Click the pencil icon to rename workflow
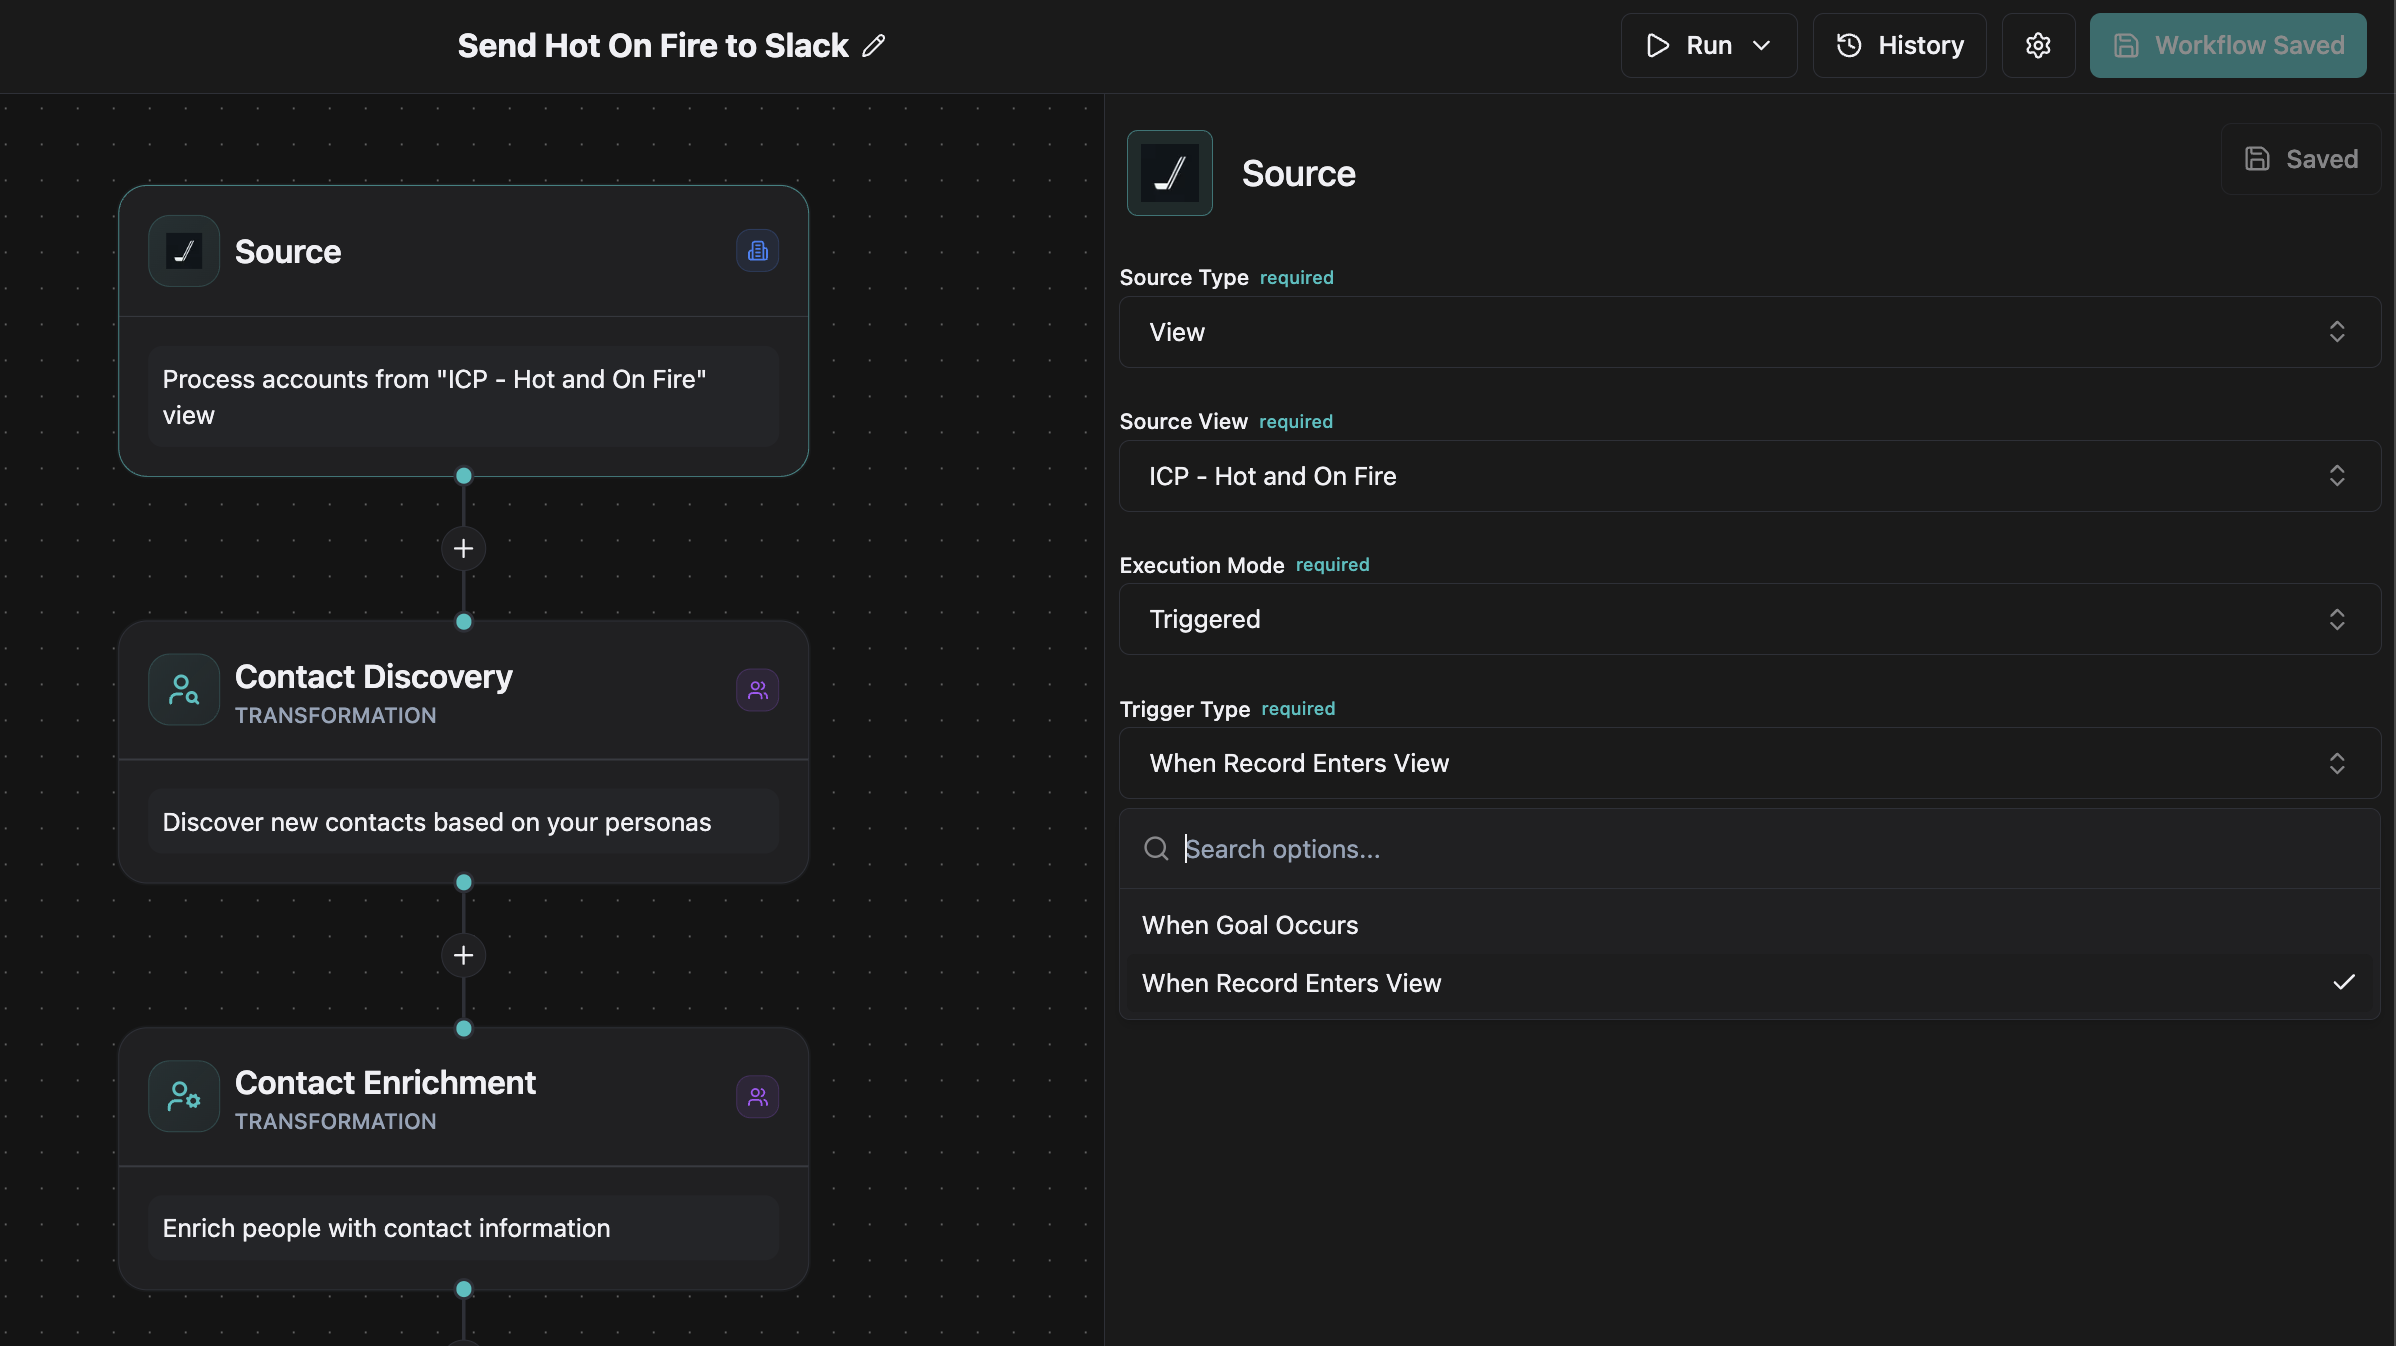This screenshot has height=1346, width=2396. pos(874,46)
